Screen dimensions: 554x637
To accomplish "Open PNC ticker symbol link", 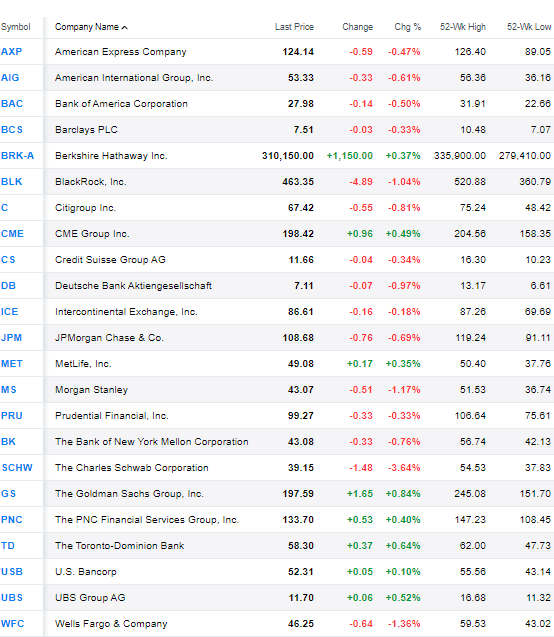I will click(12, 520).
